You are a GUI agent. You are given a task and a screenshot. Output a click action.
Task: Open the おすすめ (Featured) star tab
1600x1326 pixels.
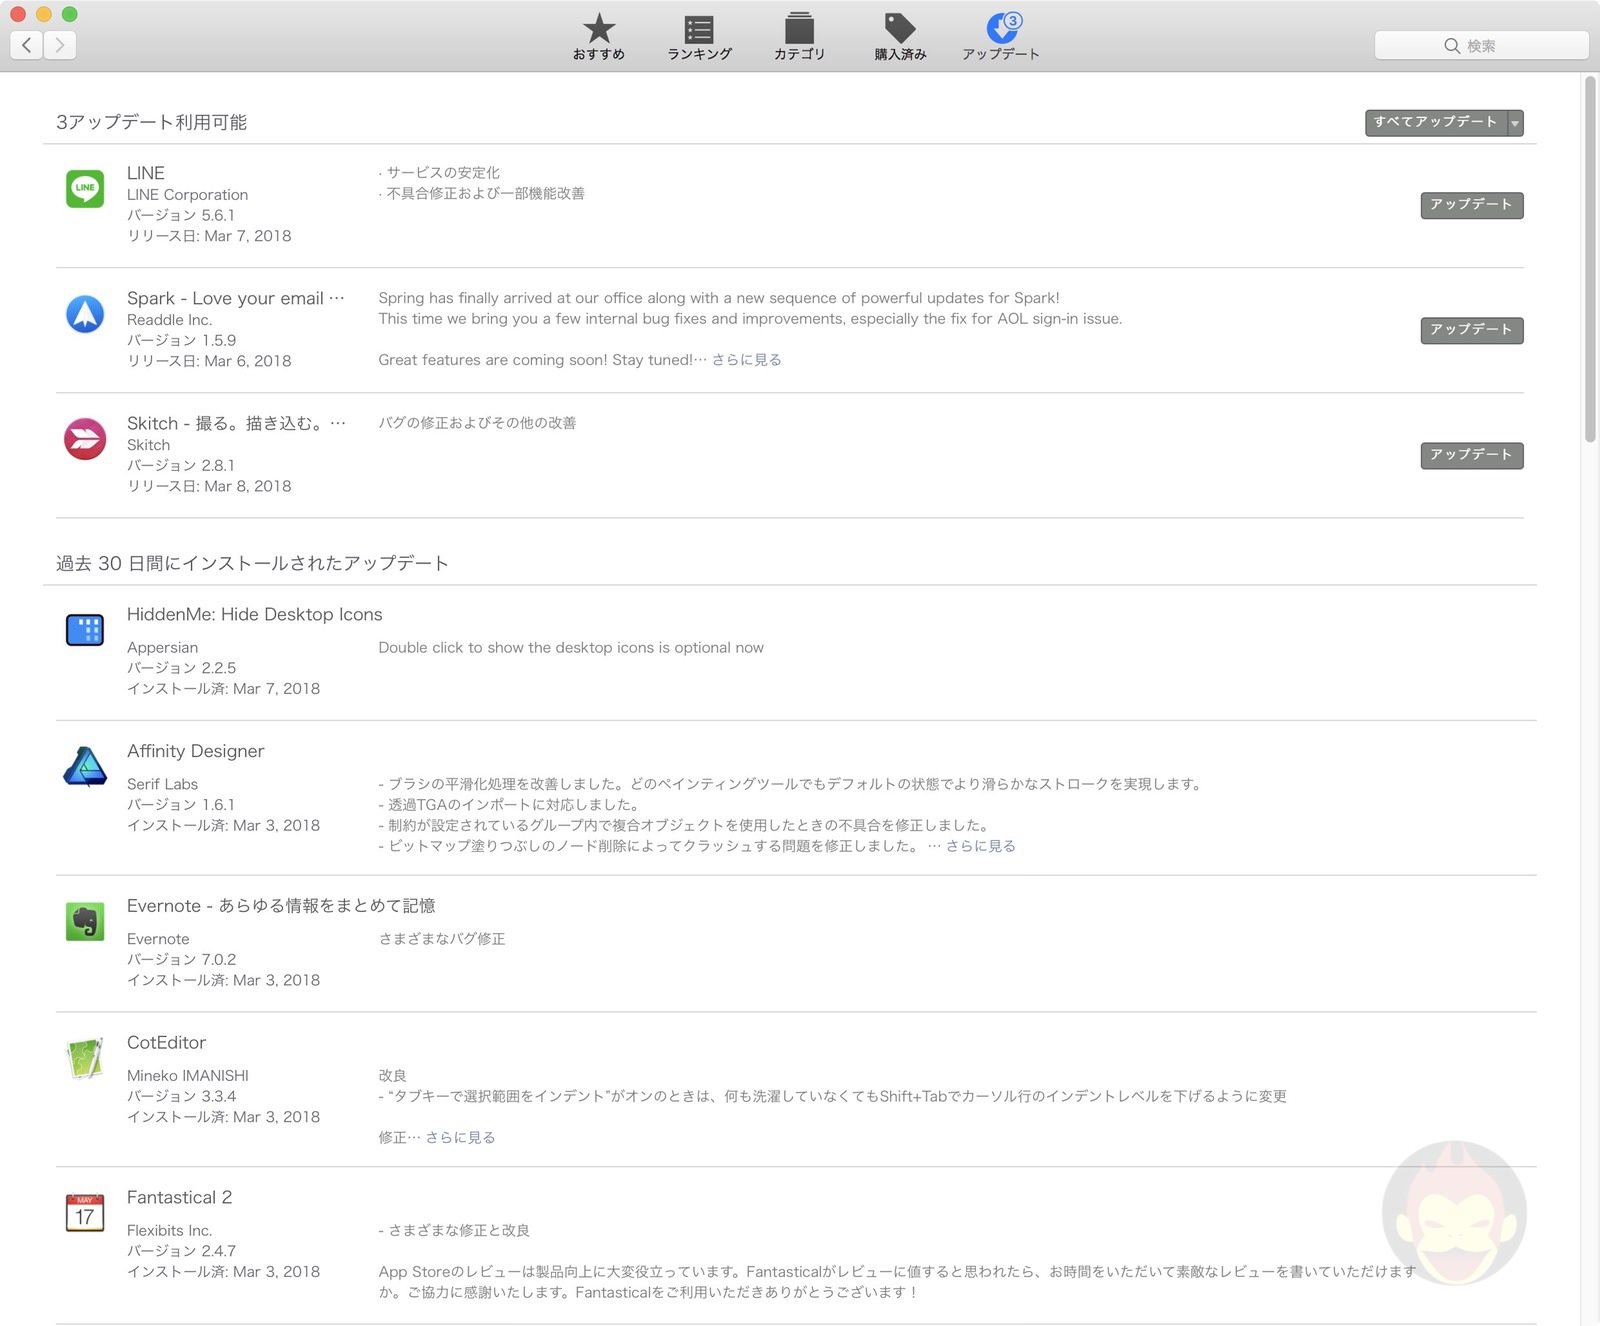tap(599, 37)
